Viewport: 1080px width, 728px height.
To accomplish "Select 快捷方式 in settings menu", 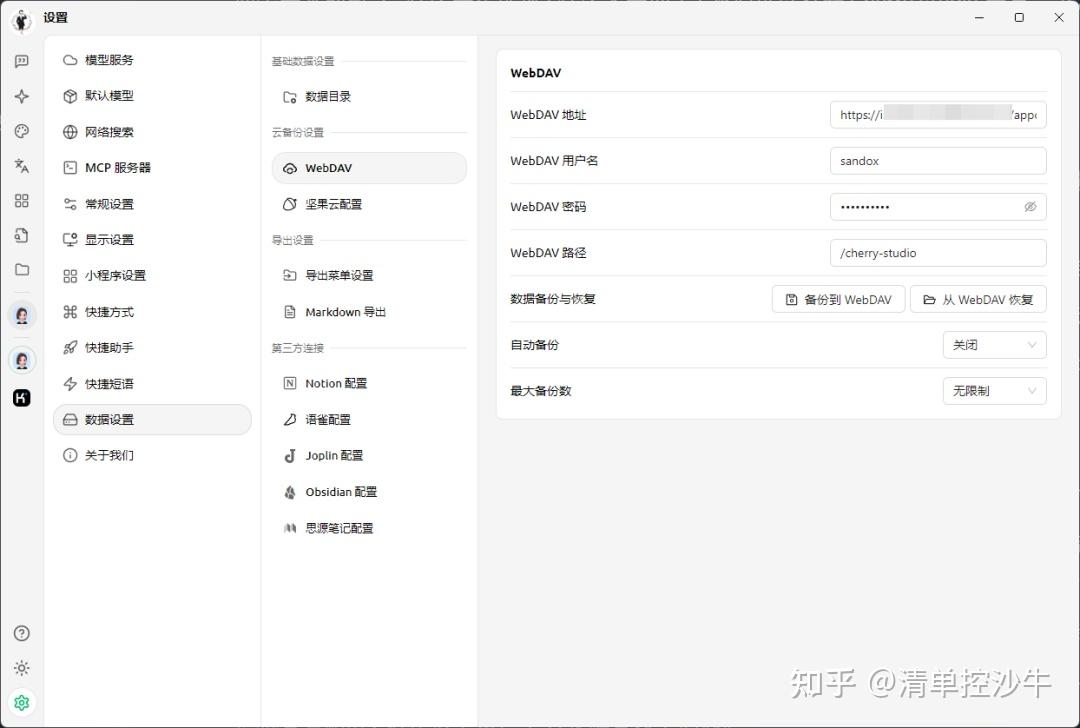I will pos(152,312).
